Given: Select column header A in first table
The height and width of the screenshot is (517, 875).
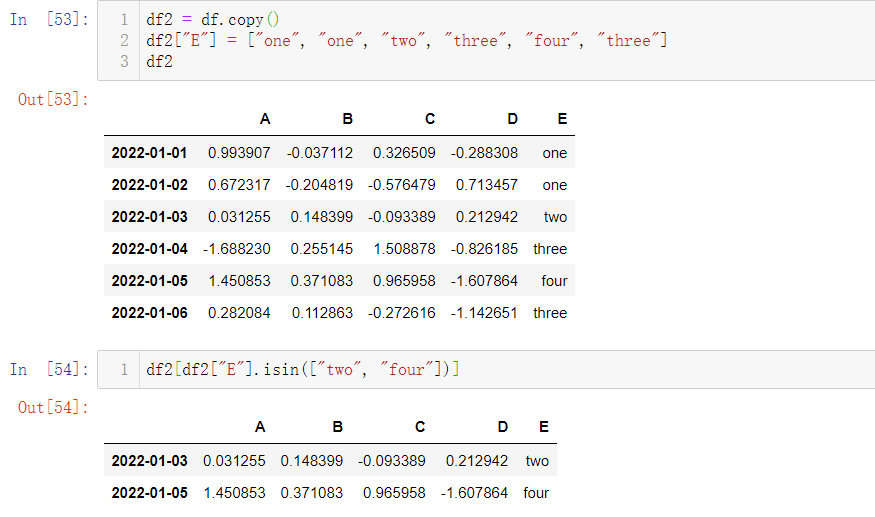Looking at the screenshot, I should click(x=265, y=119).
